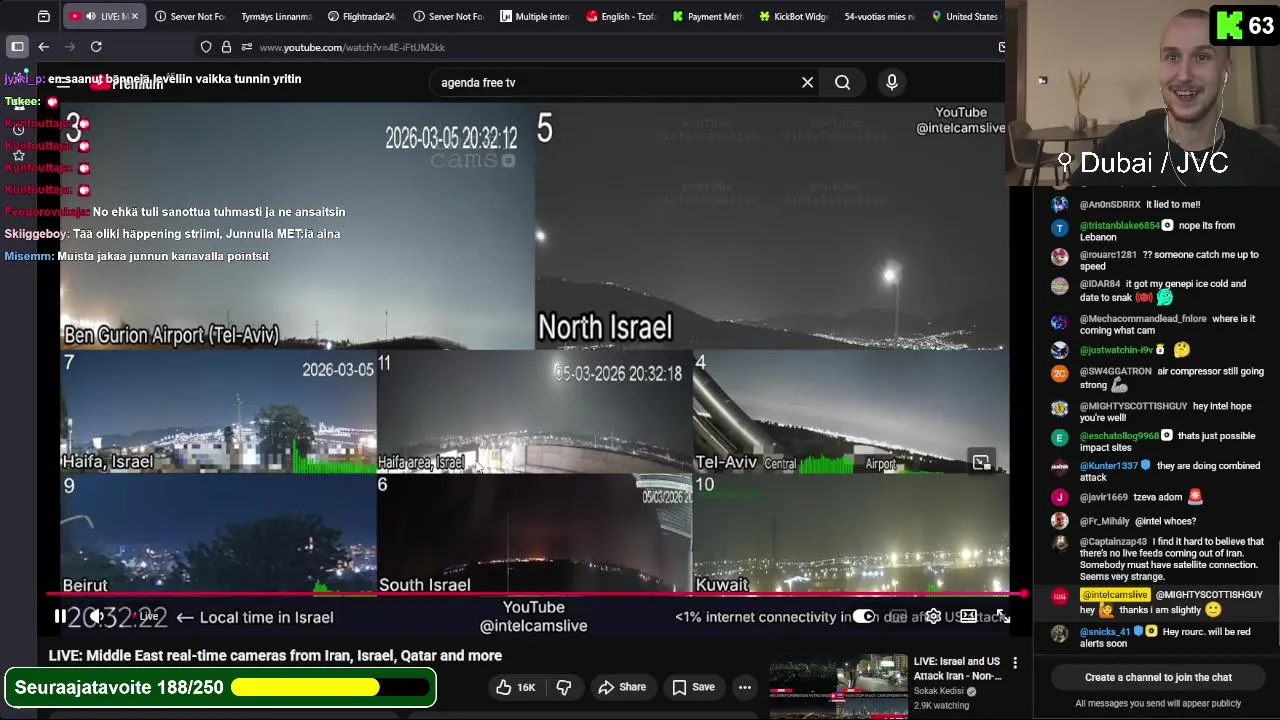Pause the live video
This screenshot has height=720, width=1280.
click(x=60, y=617)
